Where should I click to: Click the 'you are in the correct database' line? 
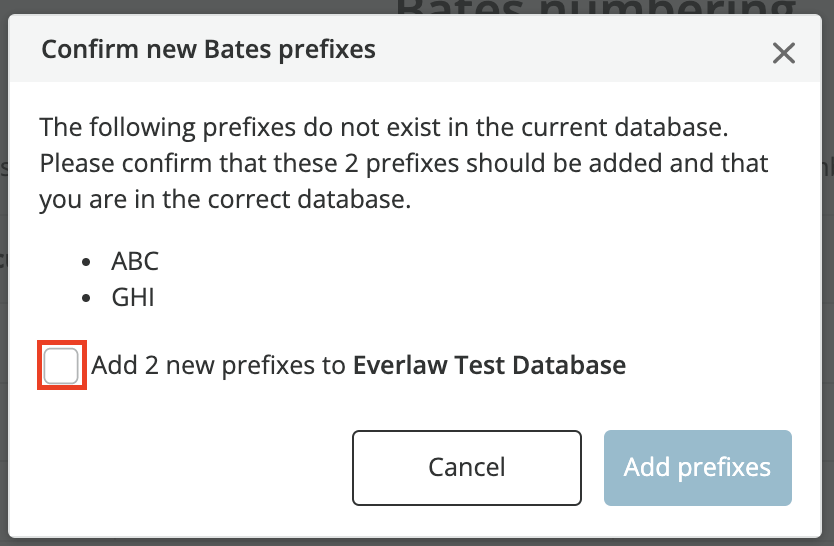point(226,200)
